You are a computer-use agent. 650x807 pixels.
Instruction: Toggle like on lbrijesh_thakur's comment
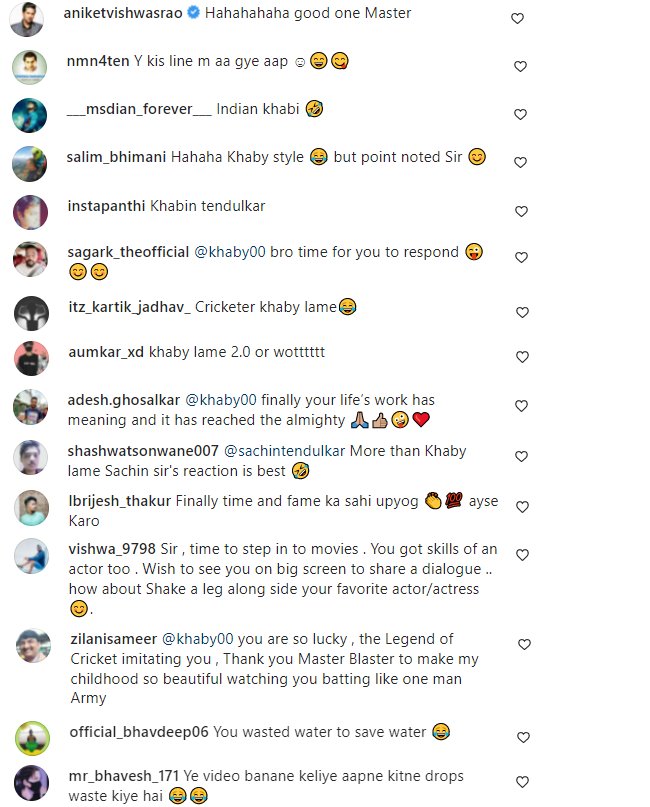pyautogui.click(x=520, y=506)
